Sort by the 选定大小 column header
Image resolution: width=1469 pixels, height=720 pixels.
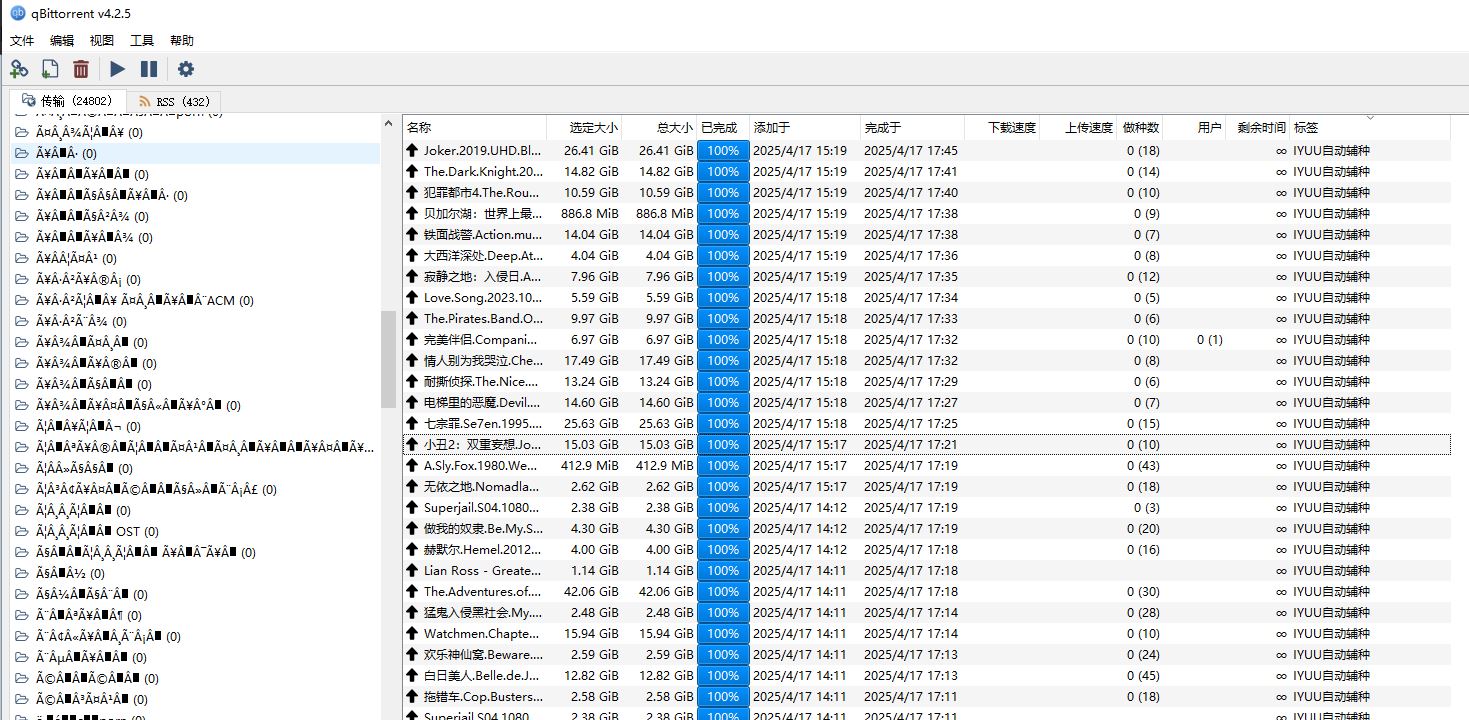[584, 127]
